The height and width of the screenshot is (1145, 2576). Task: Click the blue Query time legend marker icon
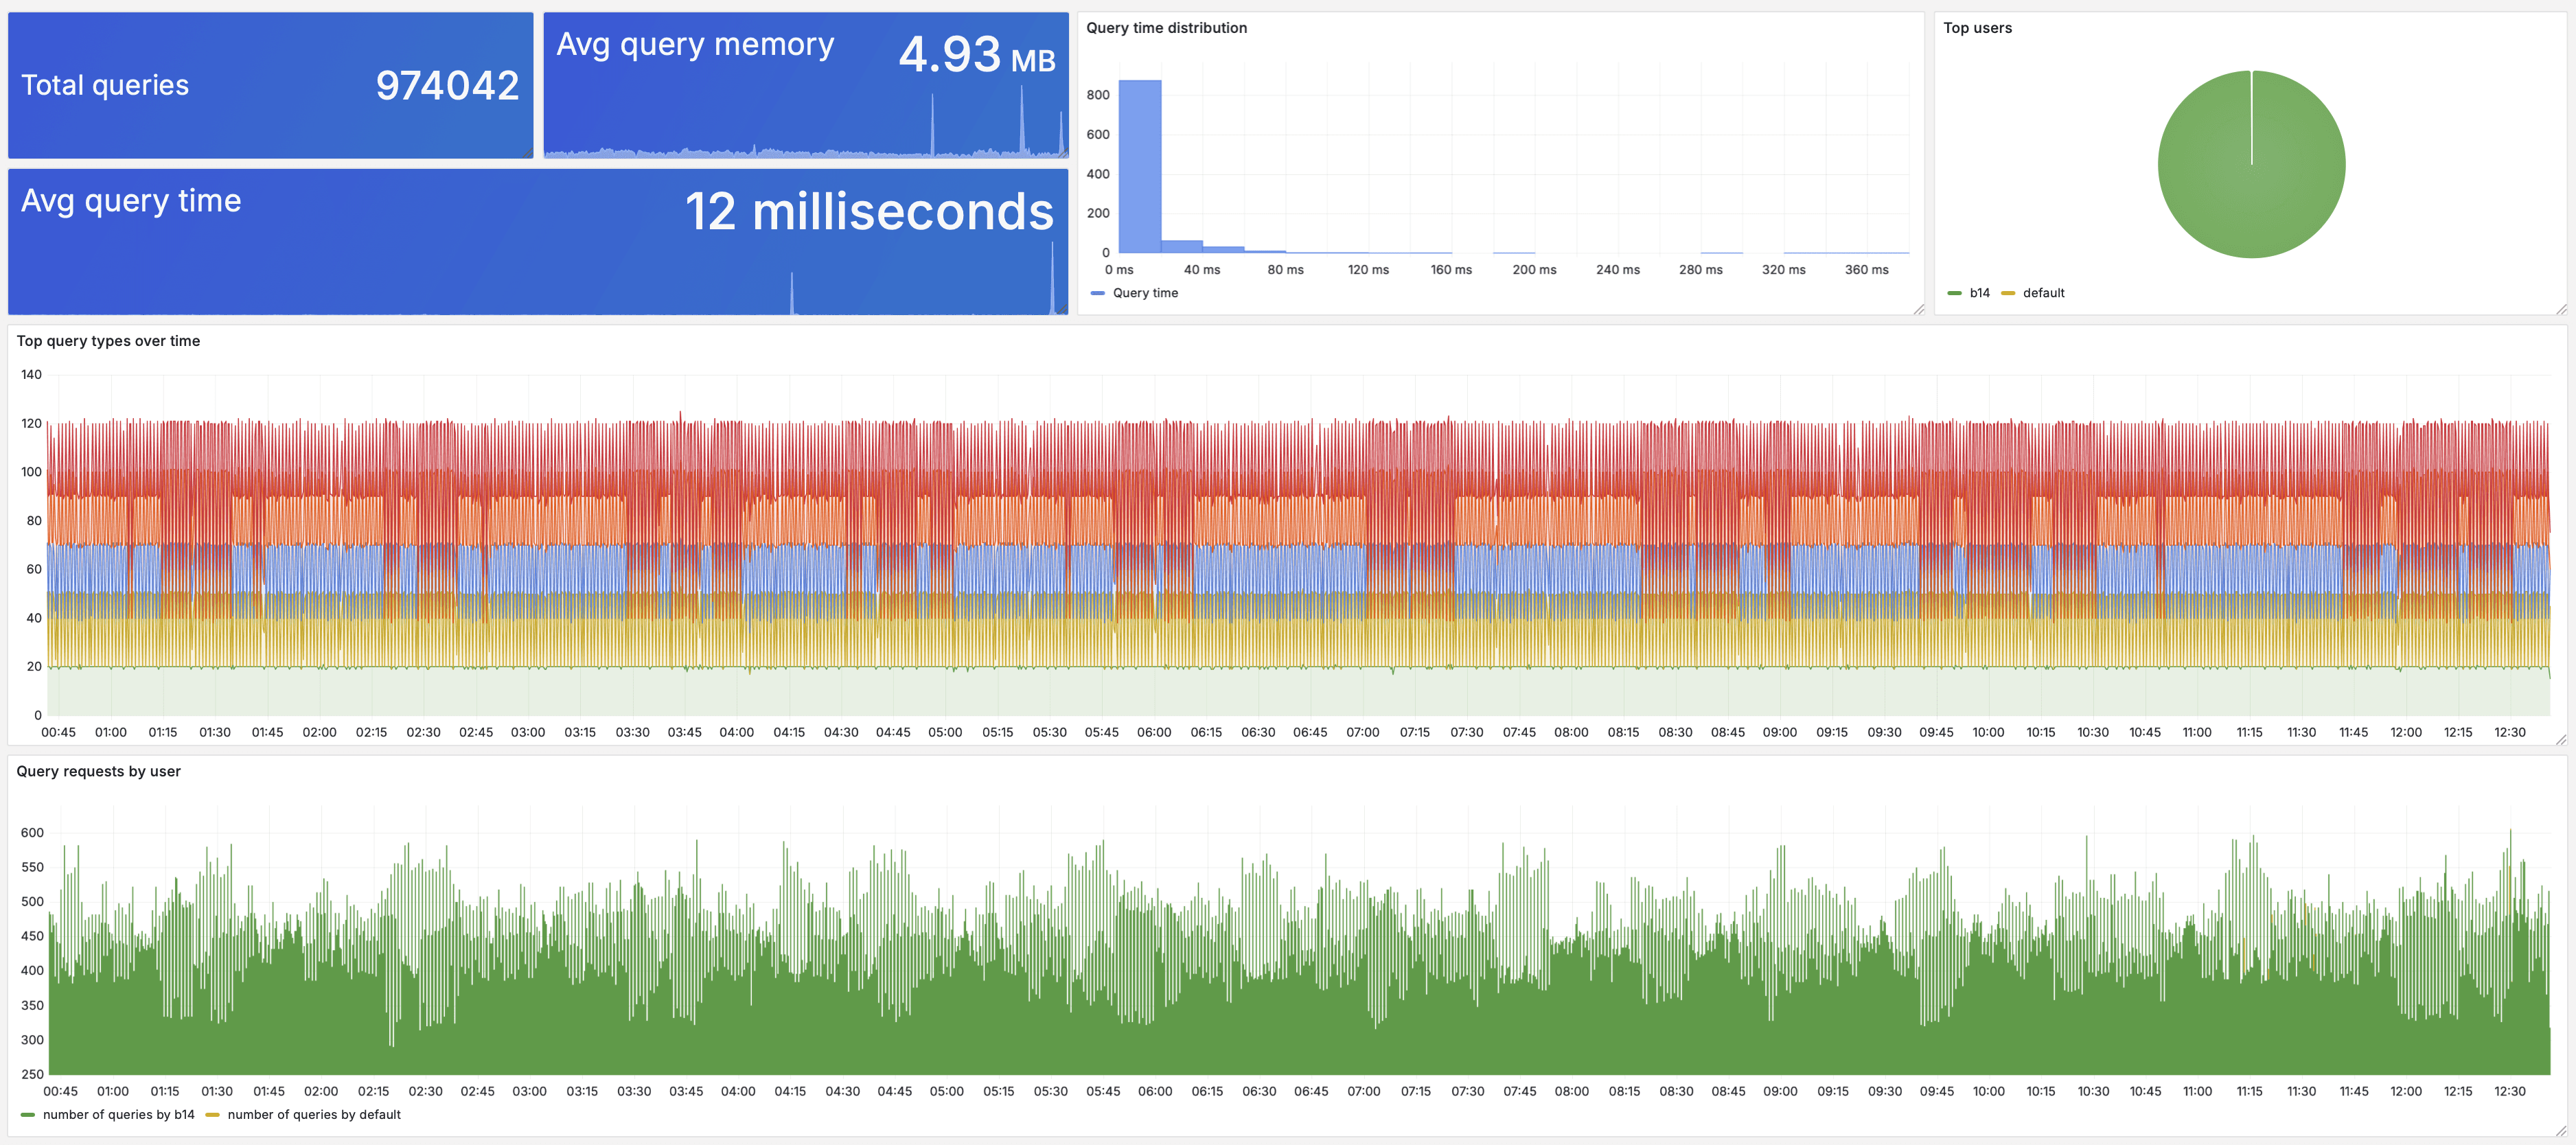[1098, 292]
